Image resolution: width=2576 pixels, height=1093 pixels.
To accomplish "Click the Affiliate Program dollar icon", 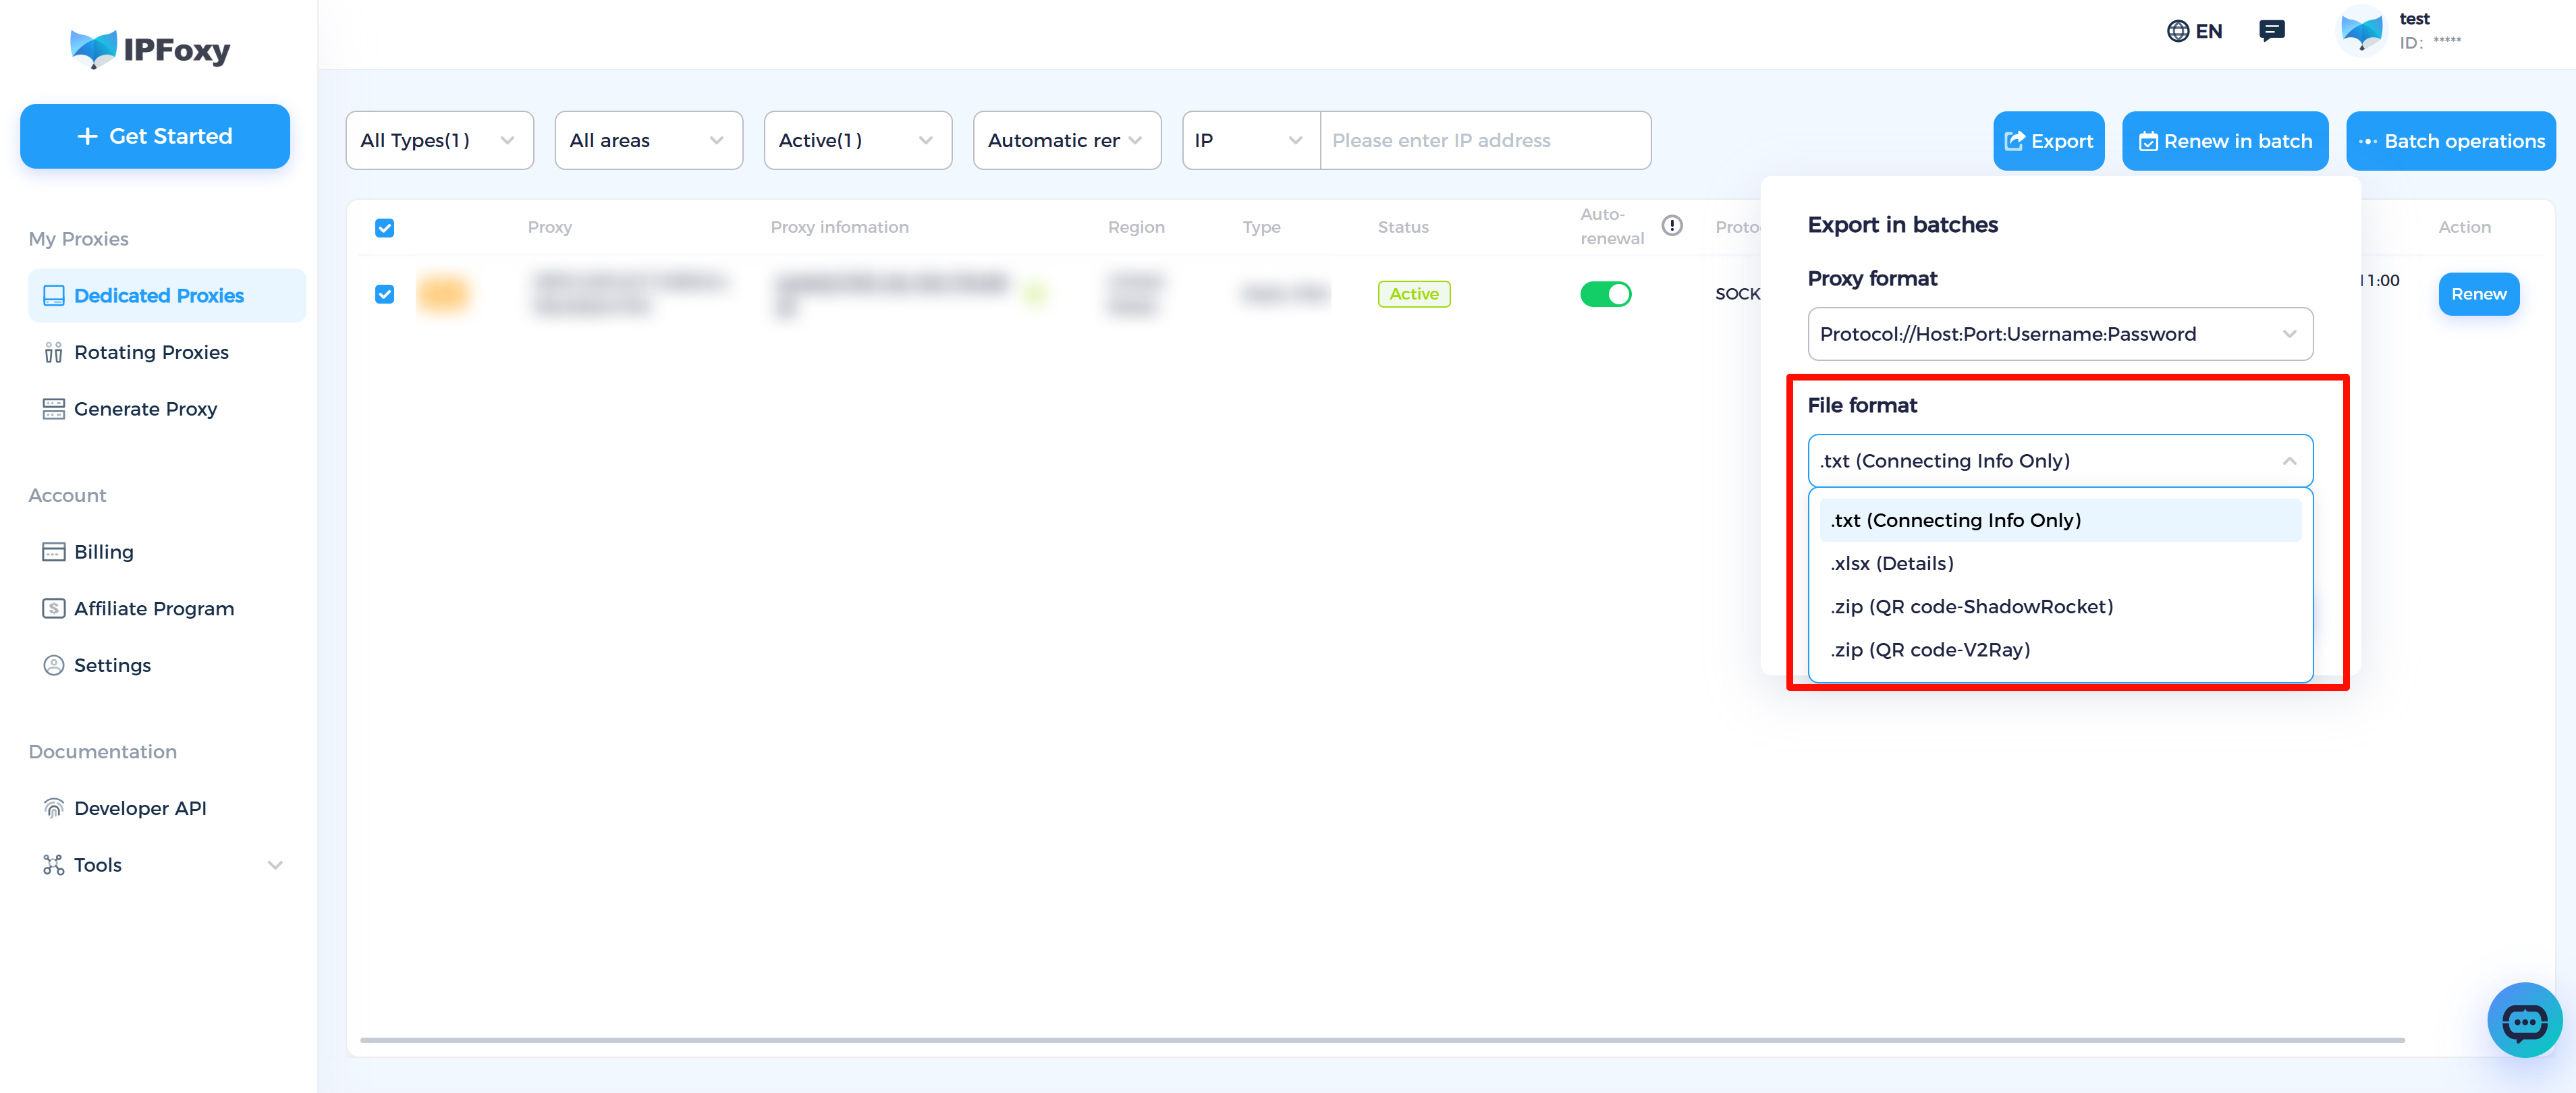I will 53,609.
